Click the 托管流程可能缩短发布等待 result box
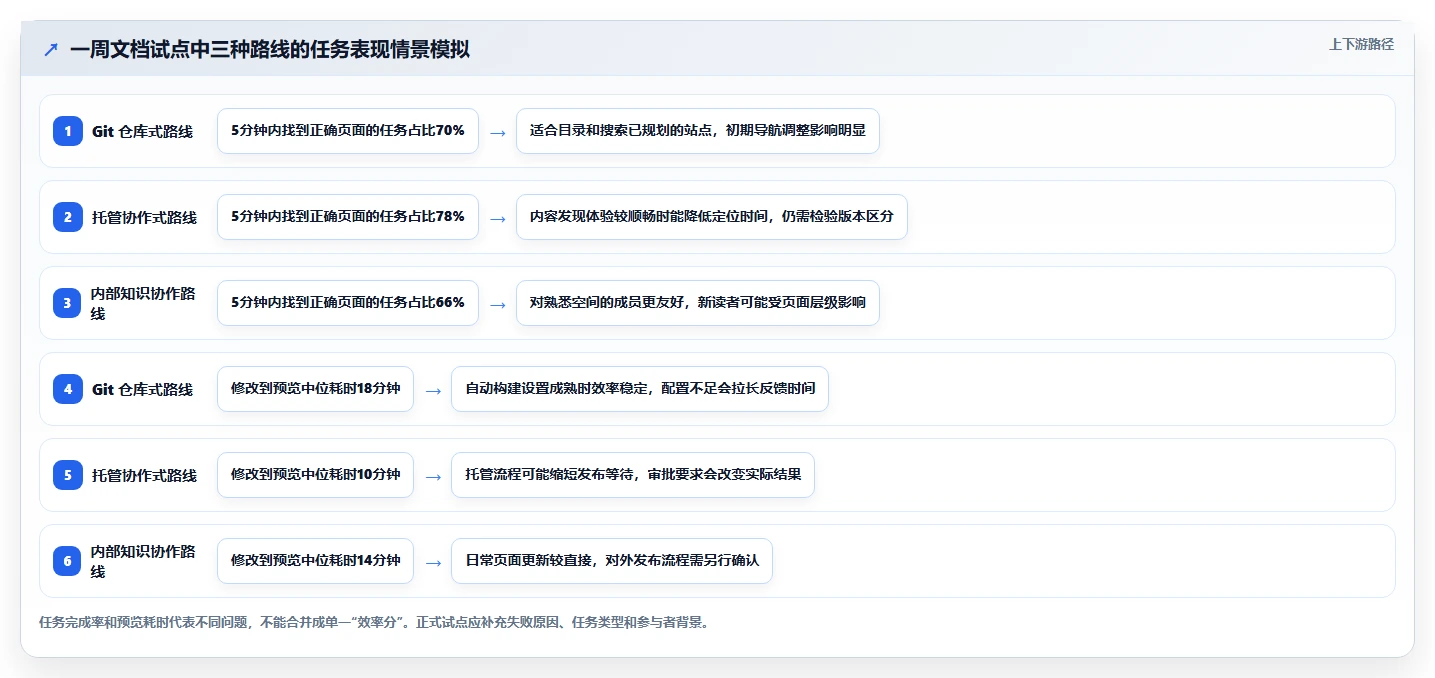 [x=633, y=475]
